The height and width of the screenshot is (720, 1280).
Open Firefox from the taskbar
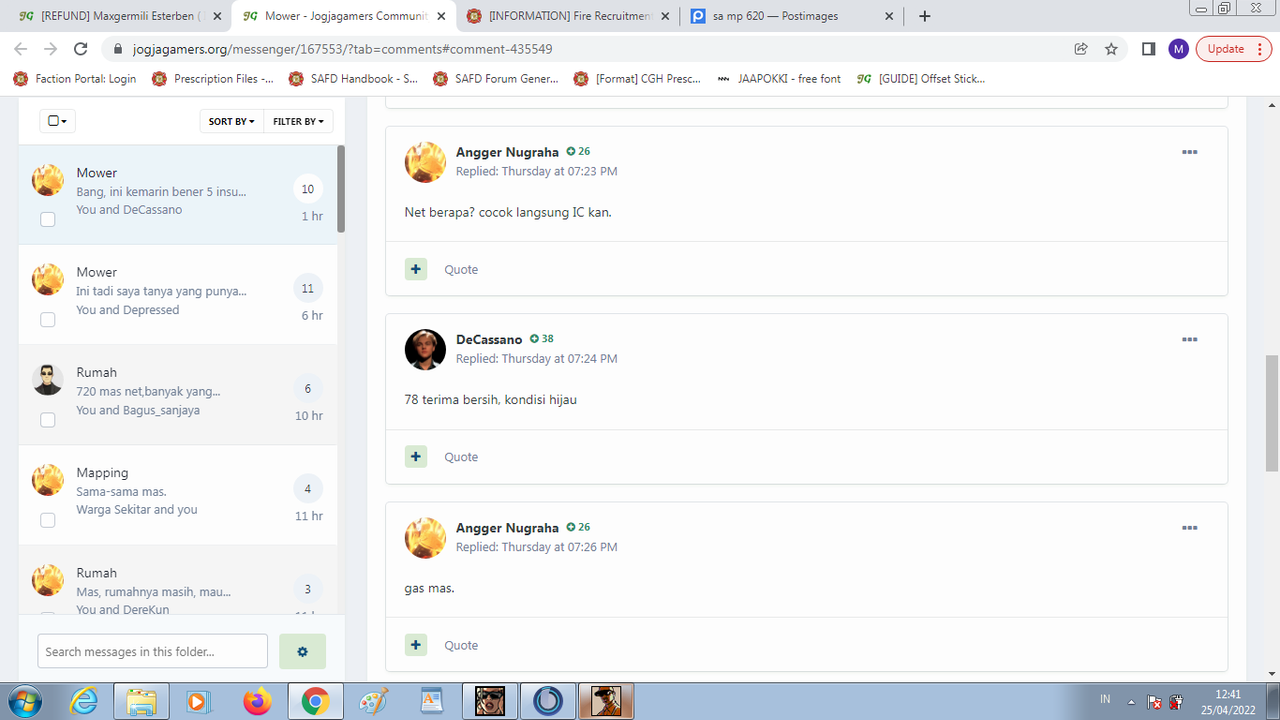coord(257,701)
